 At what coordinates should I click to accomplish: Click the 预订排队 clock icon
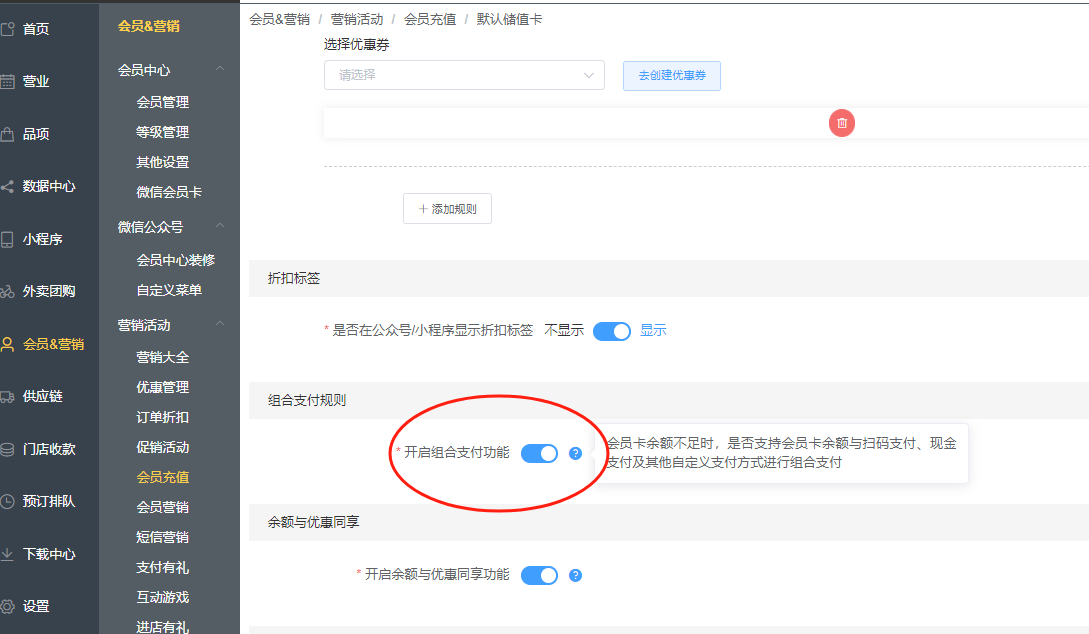pyautogui.click(x=8, y=501)
